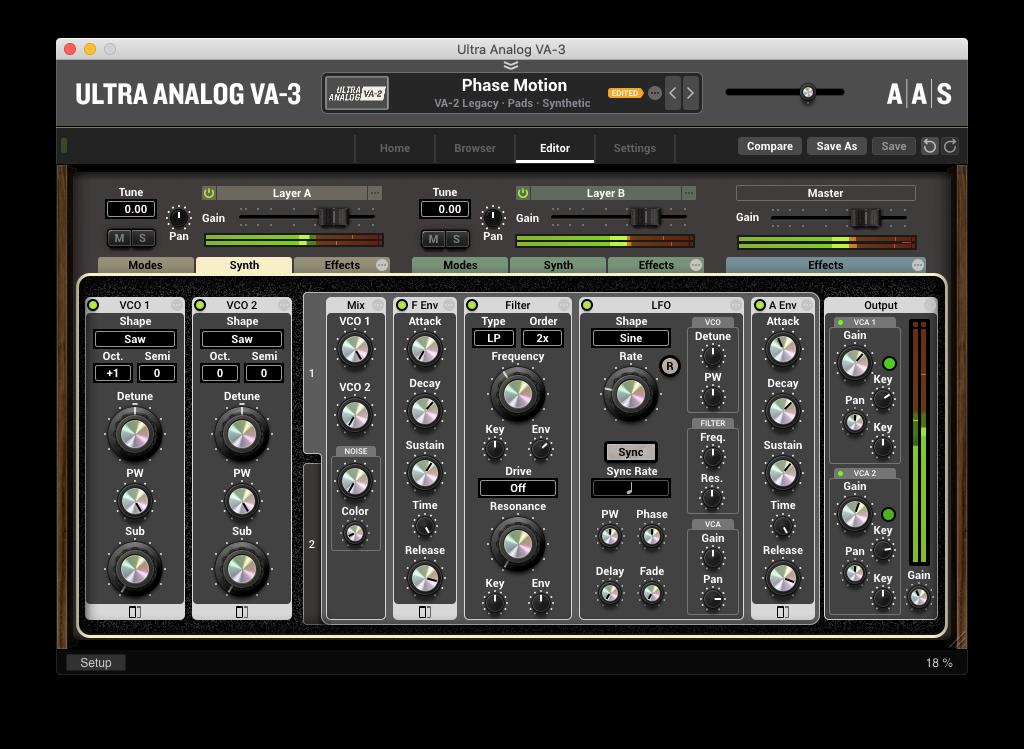Click the Phase Motion preset name
1024x749 pixels.
point(514,86)
